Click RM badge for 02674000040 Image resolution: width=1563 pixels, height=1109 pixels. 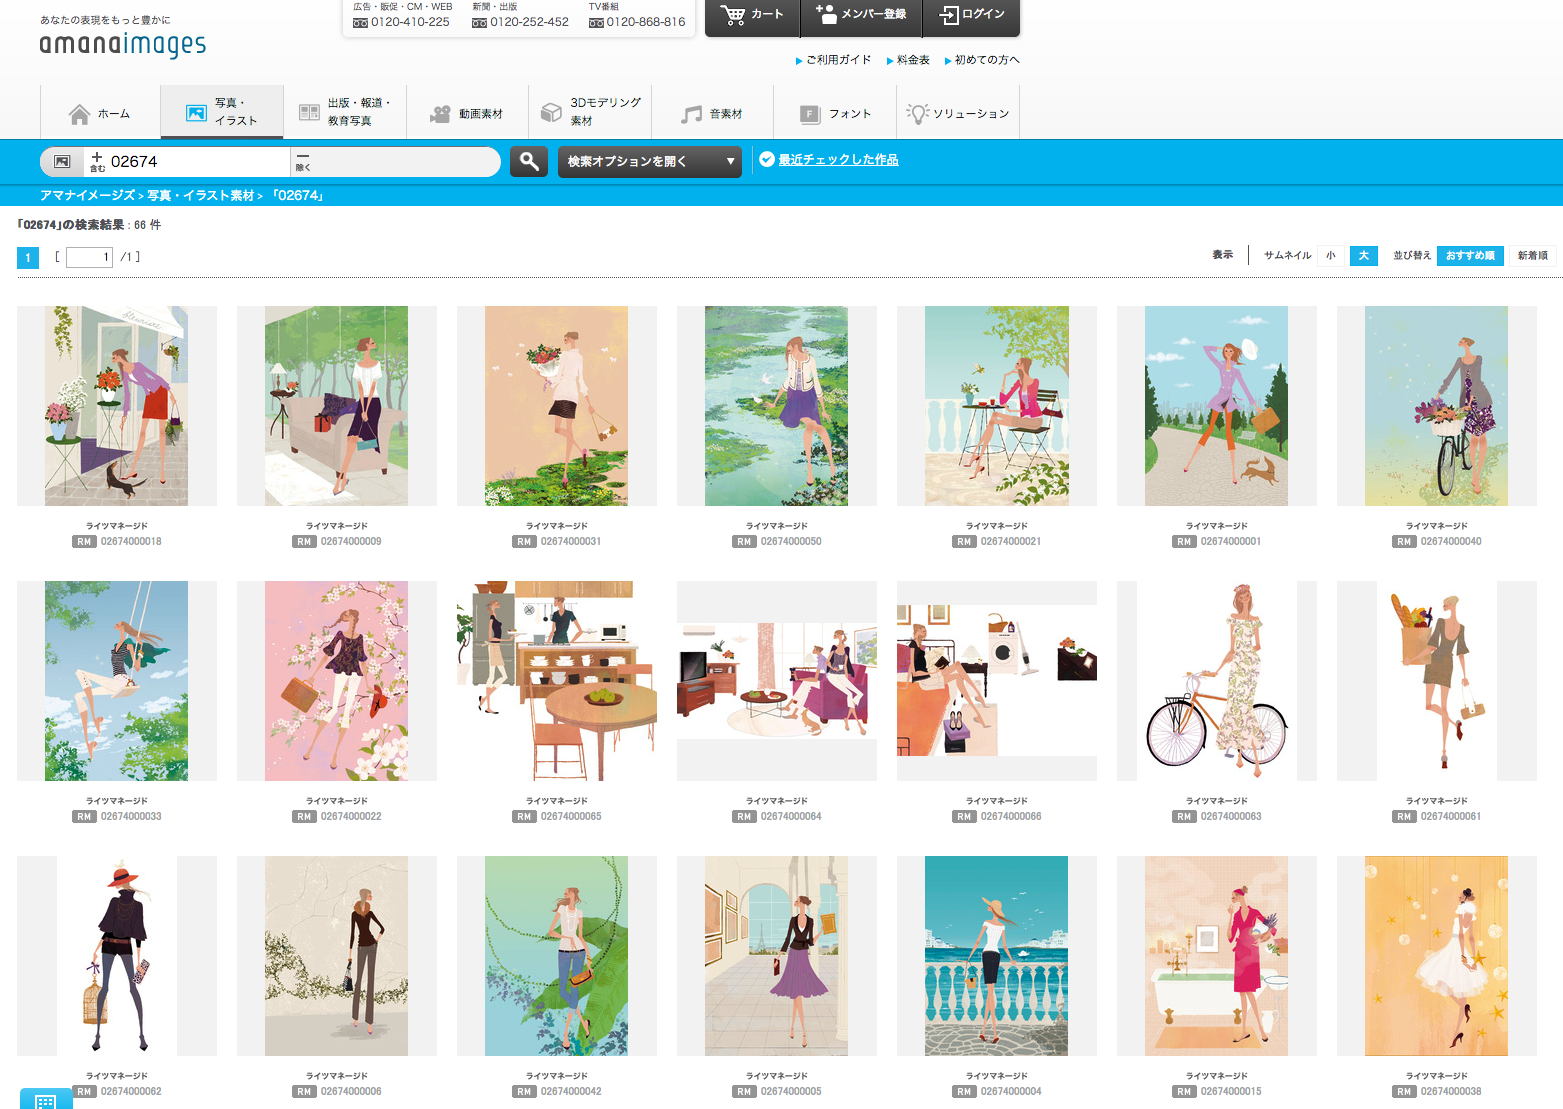point(1404,542)
